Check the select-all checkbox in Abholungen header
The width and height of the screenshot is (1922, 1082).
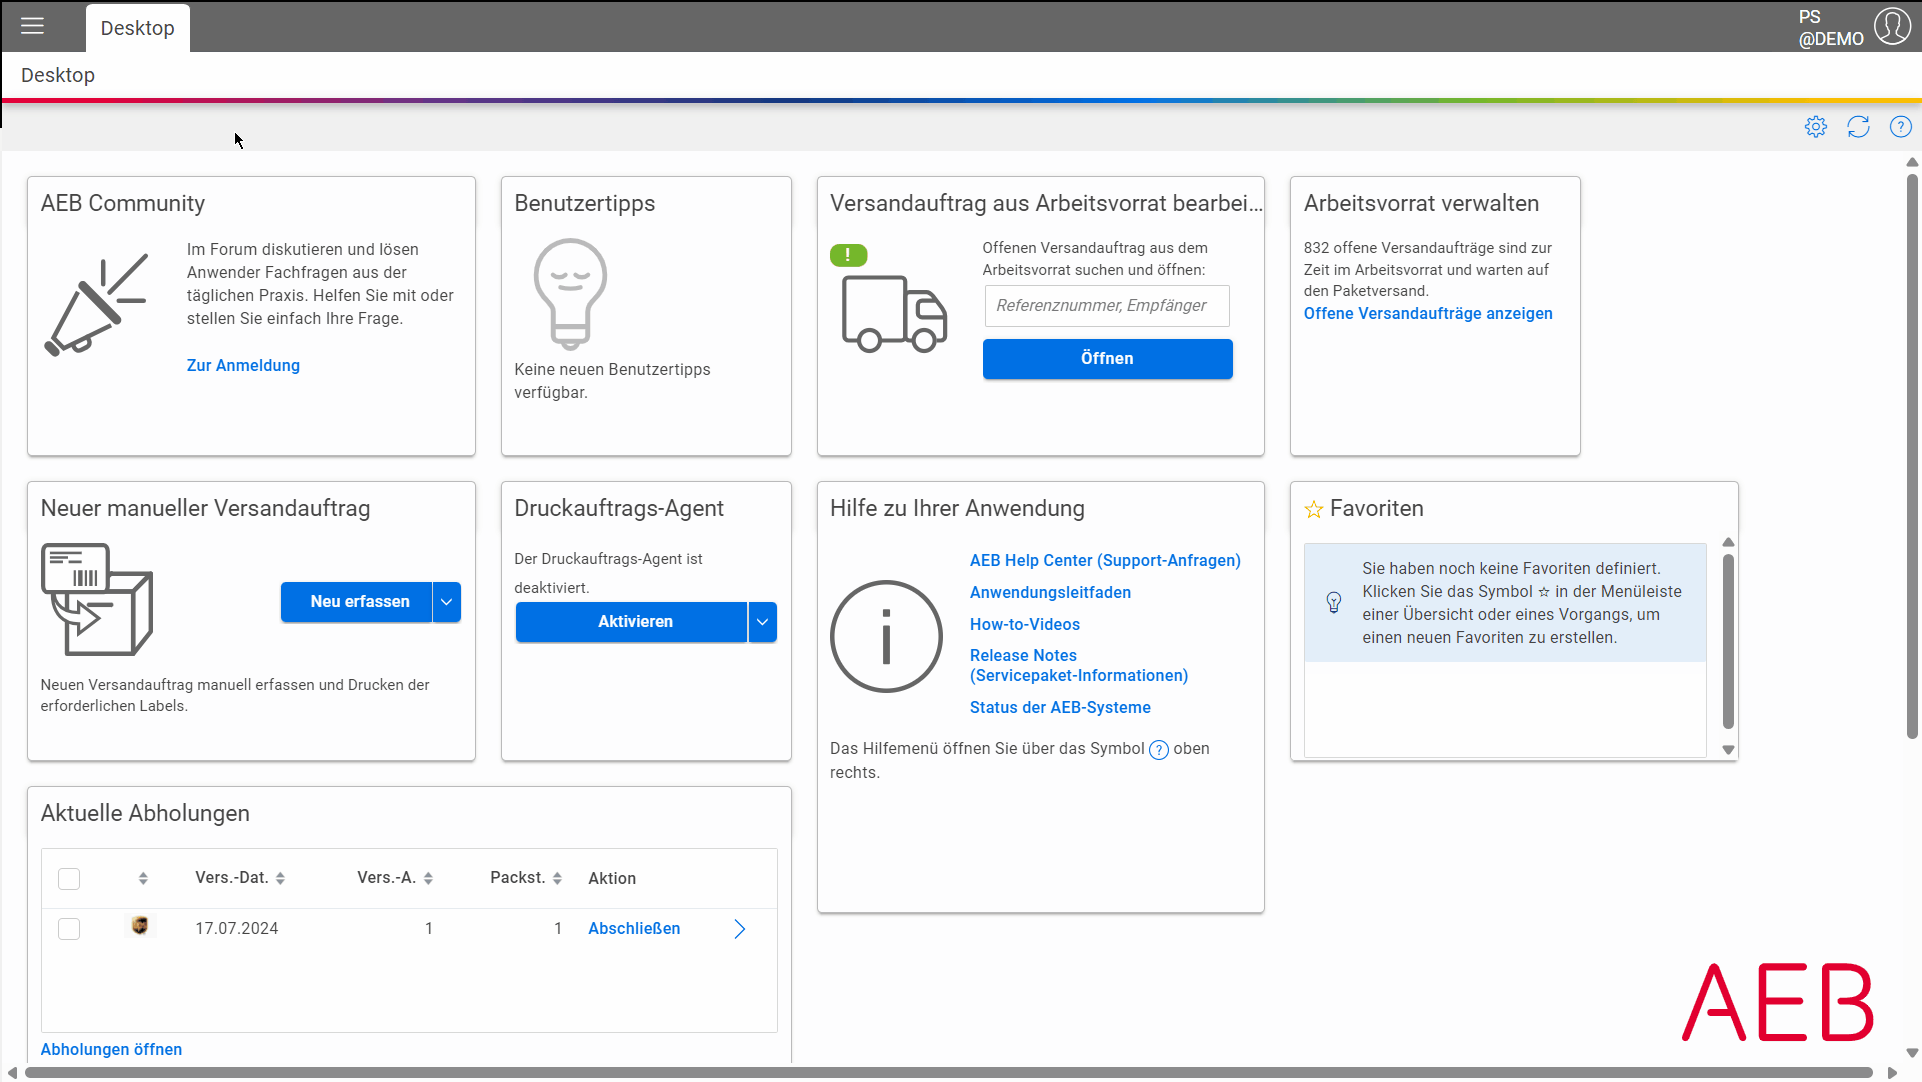pos(69,879)
